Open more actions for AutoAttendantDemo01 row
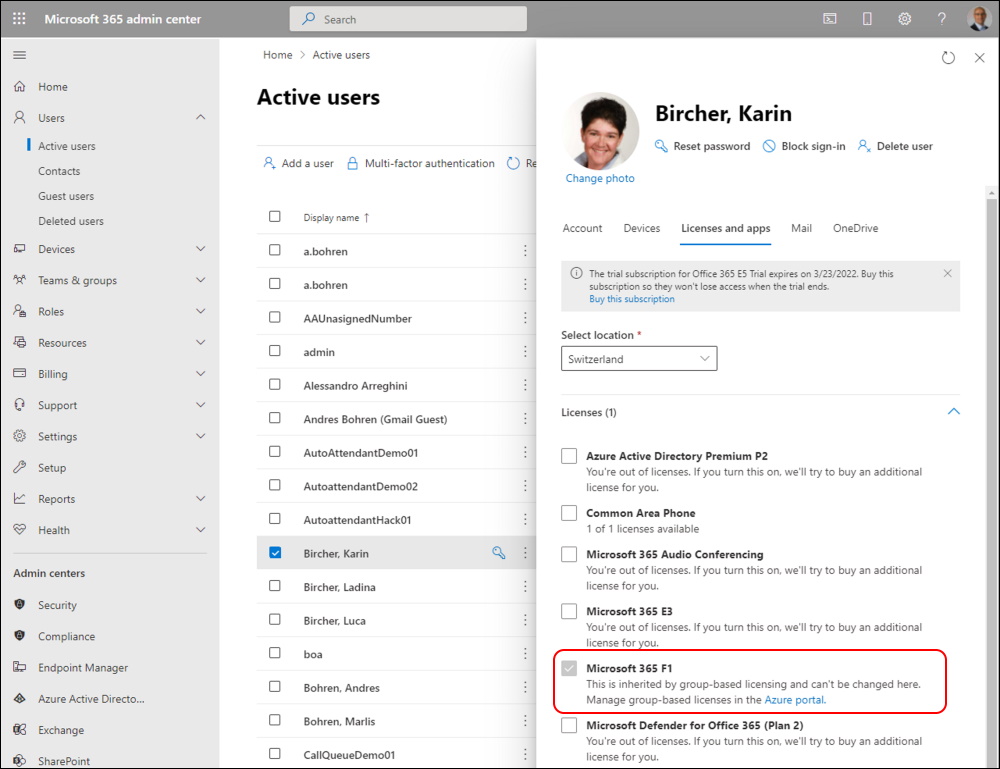 (525, 452)
